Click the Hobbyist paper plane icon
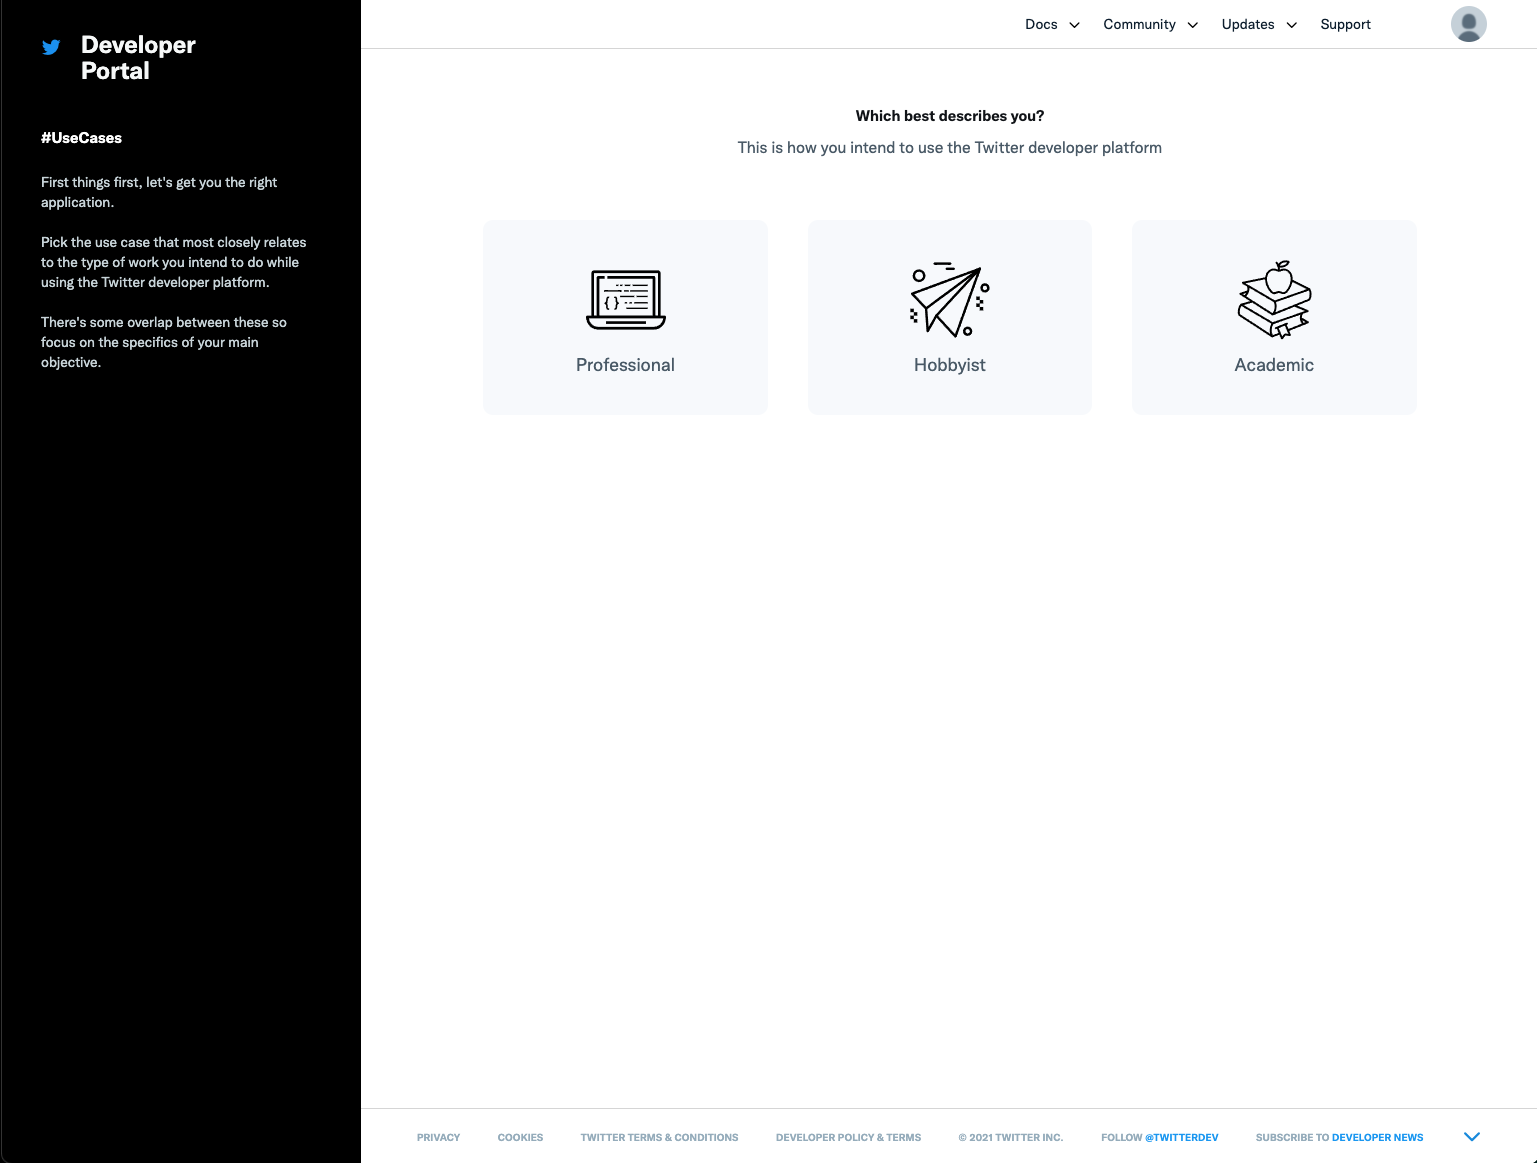This screenshot has height=1163, width=1537. tap(949, 299)
